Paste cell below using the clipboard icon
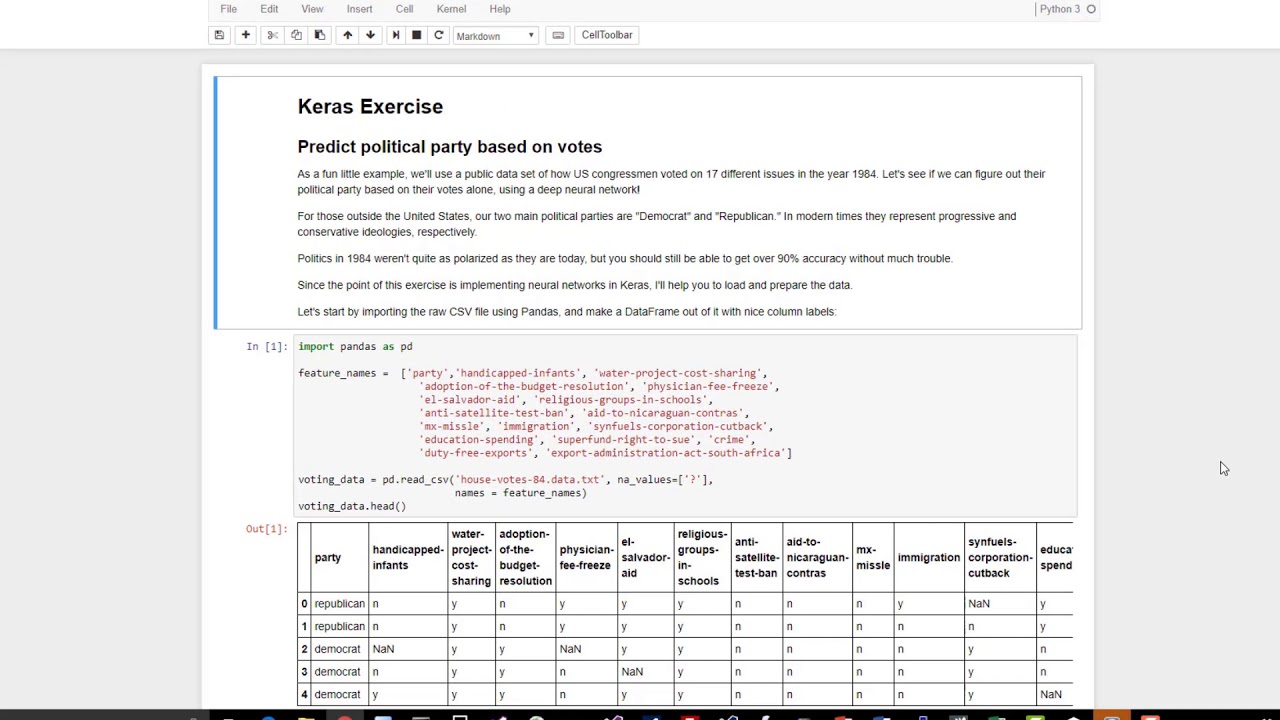 tap(320, 35)
